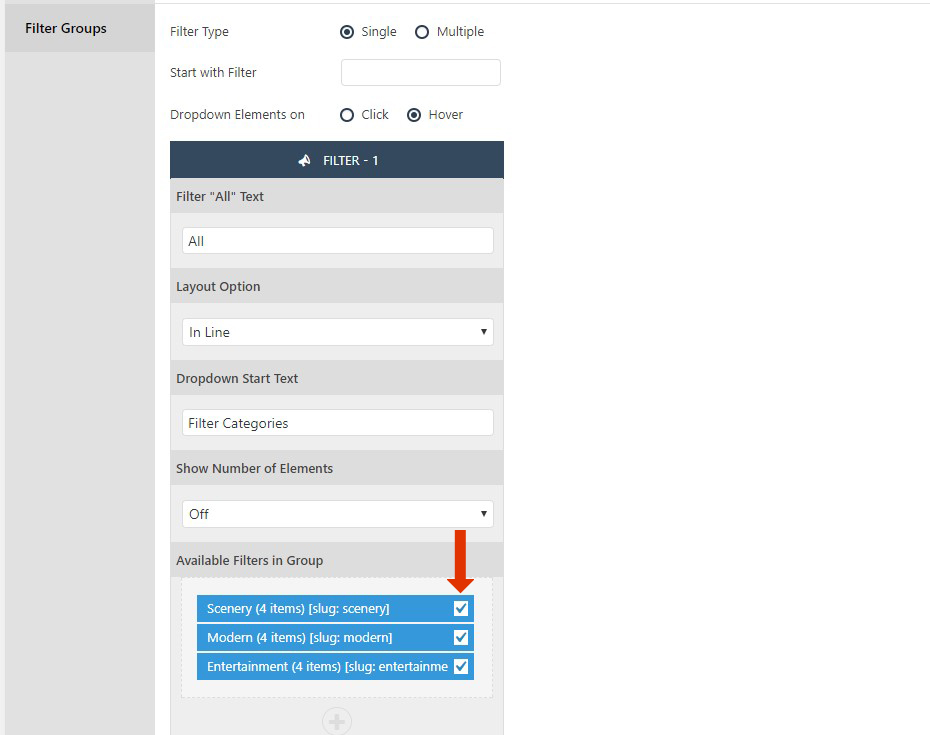Screen dimensions: 930x735
Task: Set dropdown elements to open on Hover
Action: (x=414, y=115)
